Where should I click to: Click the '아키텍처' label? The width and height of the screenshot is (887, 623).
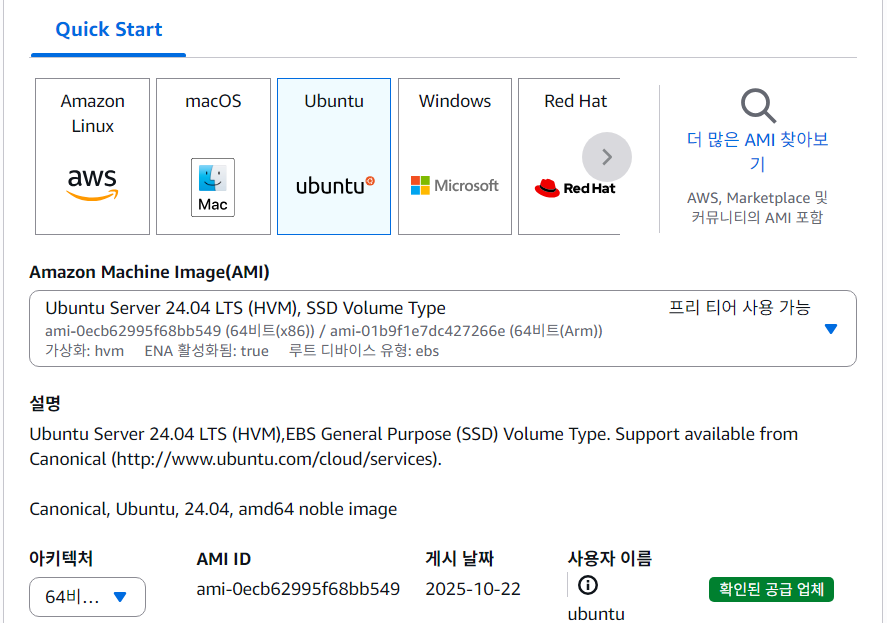(61, 558)
